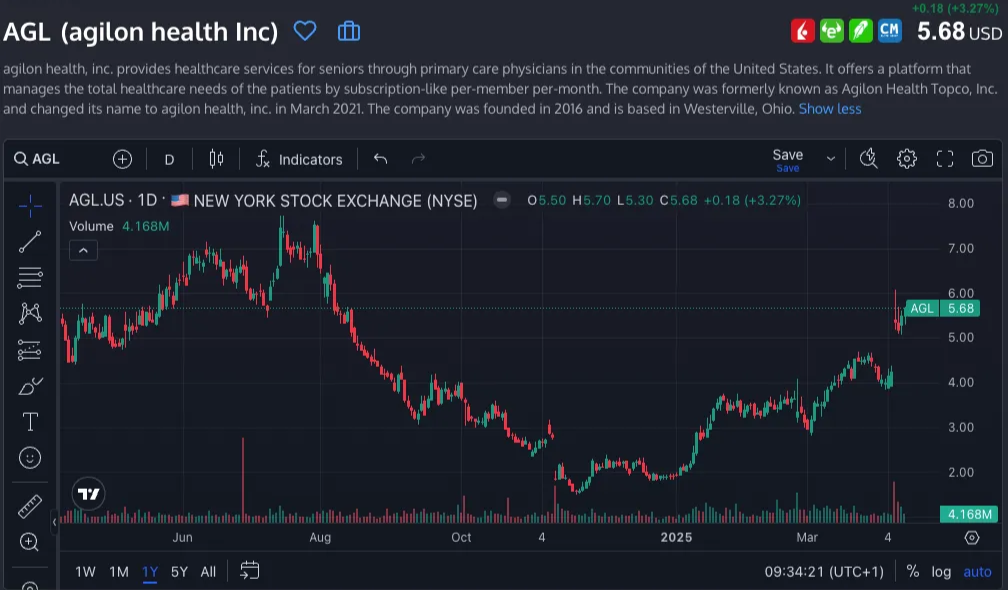Pick the brush drawing tool
The image size is (1008, 590).
tap(30, 386)
